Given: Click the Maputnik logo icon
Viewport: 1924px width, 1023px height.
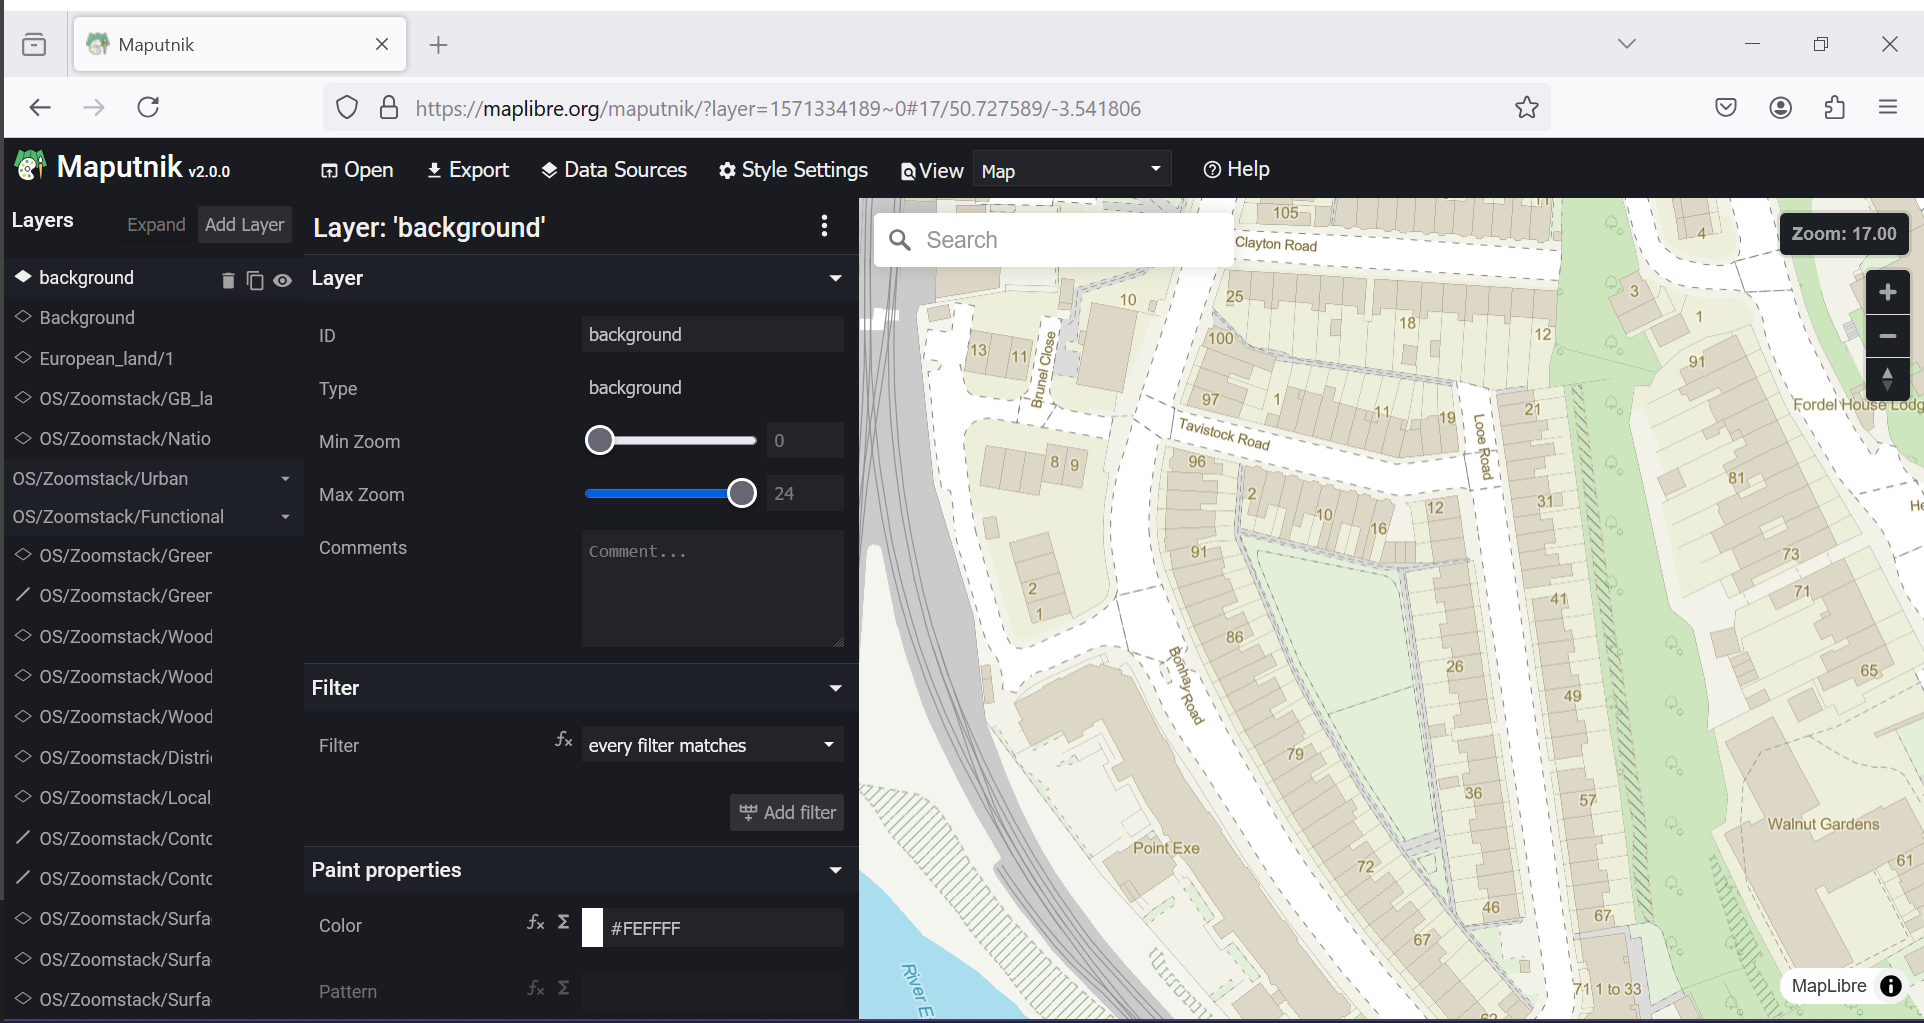Looking at the screenshot, I should coord(30,166).
